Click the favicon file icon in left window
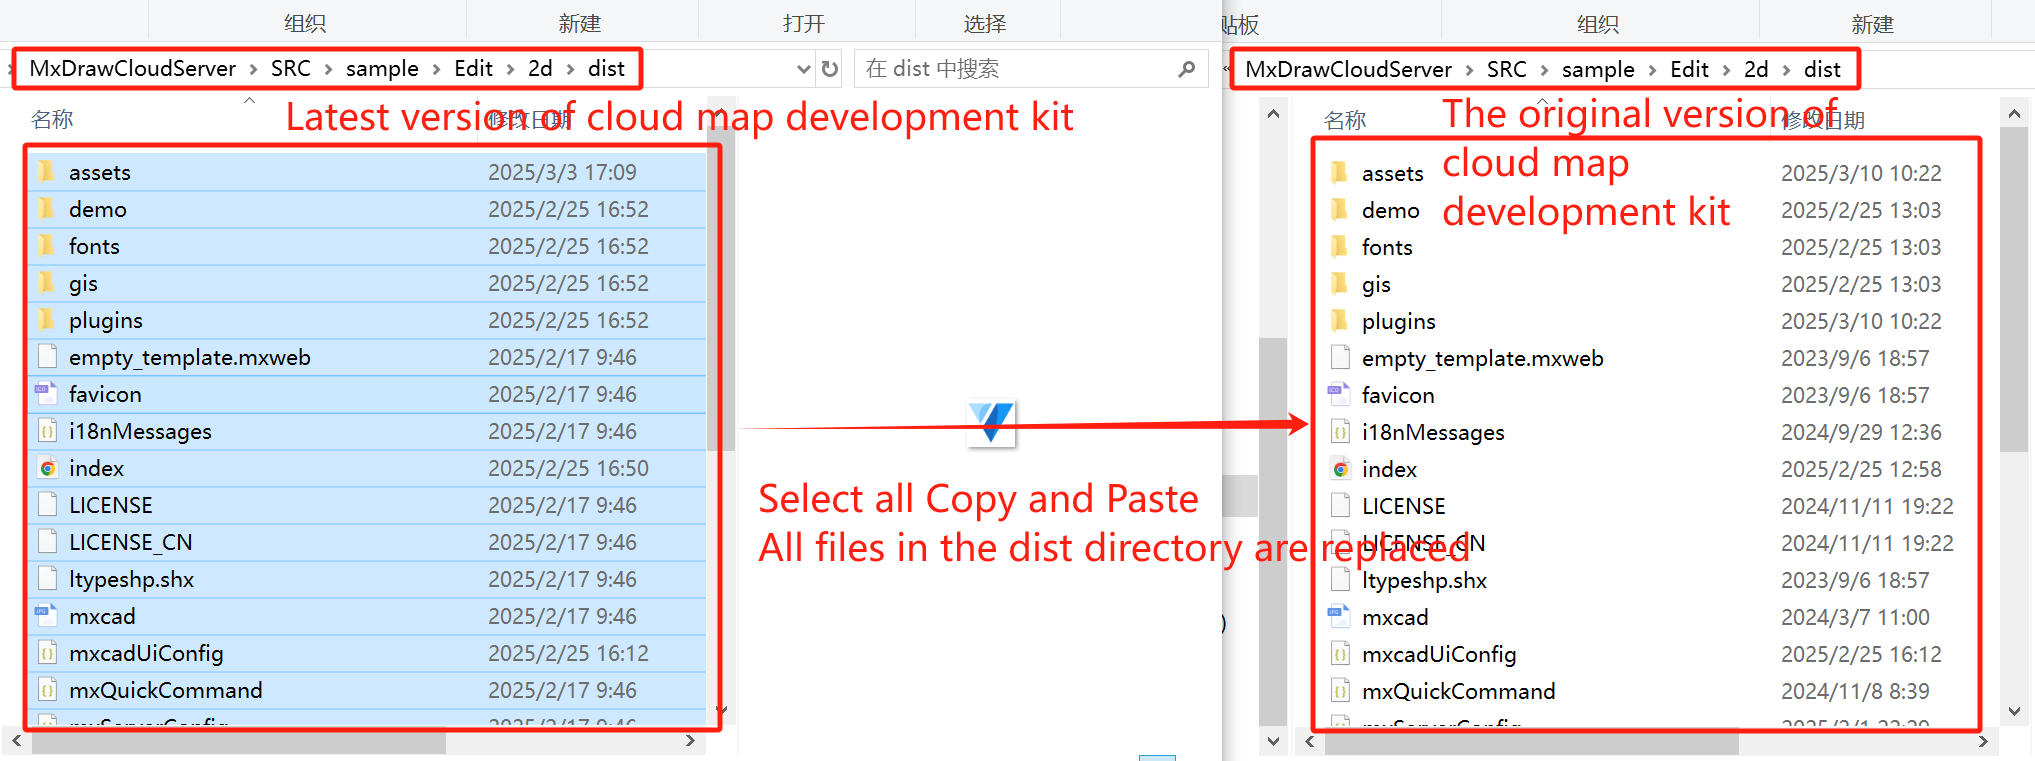Screen dimensions: 2035x761 pyautogui.click(x=46, y=394)
